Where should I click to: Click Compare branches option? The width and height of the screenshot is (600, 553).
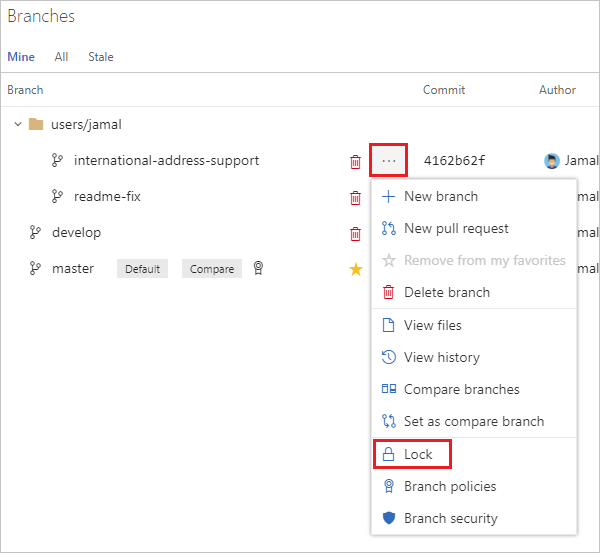pyautogui.click(x=461, y=389)
